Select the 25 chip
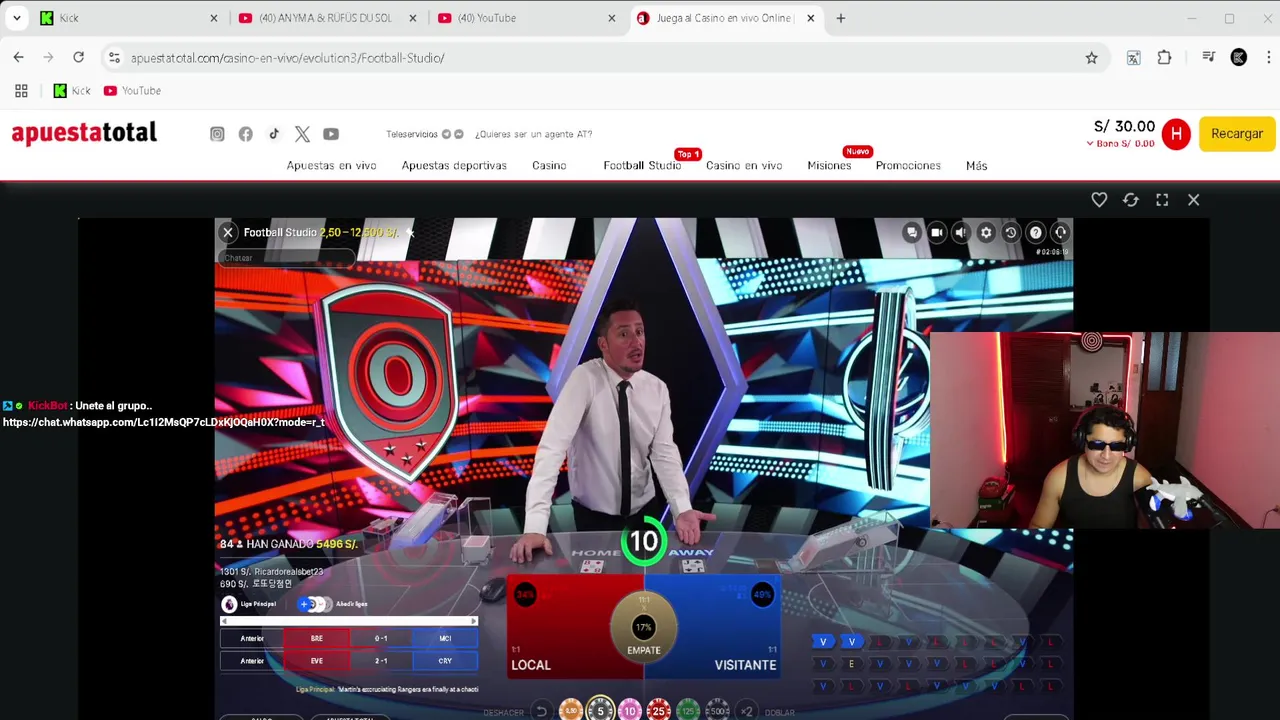The height and width of the screenshot is (720, 1280). [658, 711]
